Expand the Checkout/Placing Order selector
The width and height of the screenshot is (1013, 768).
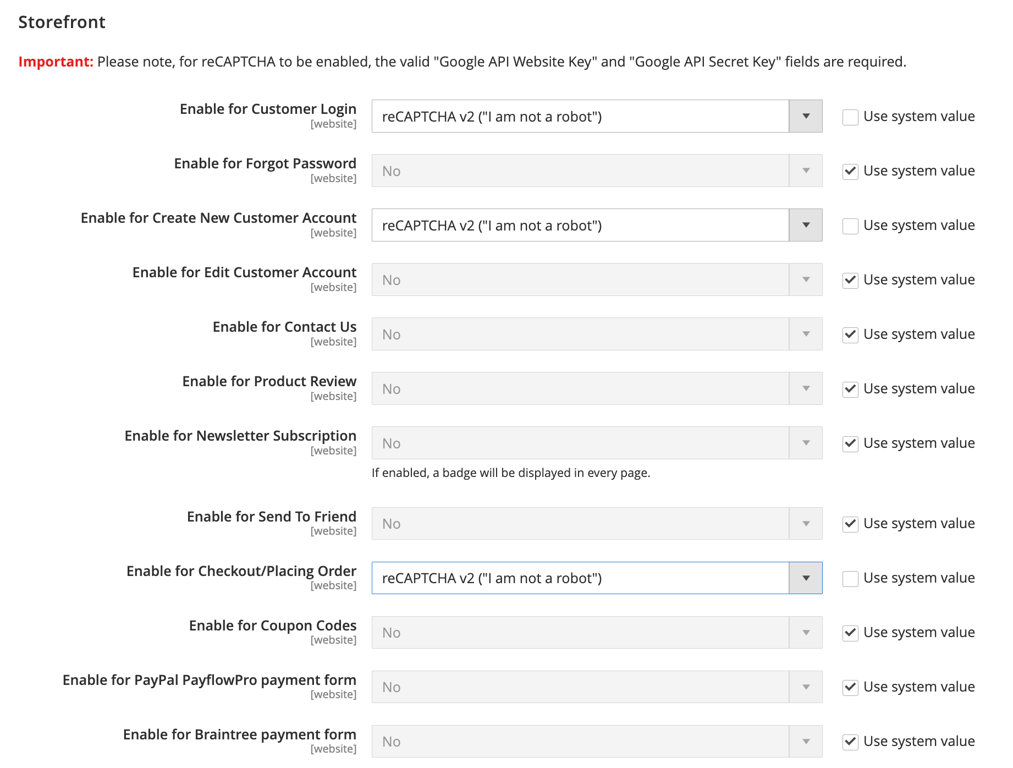click(x=805, y=577)
